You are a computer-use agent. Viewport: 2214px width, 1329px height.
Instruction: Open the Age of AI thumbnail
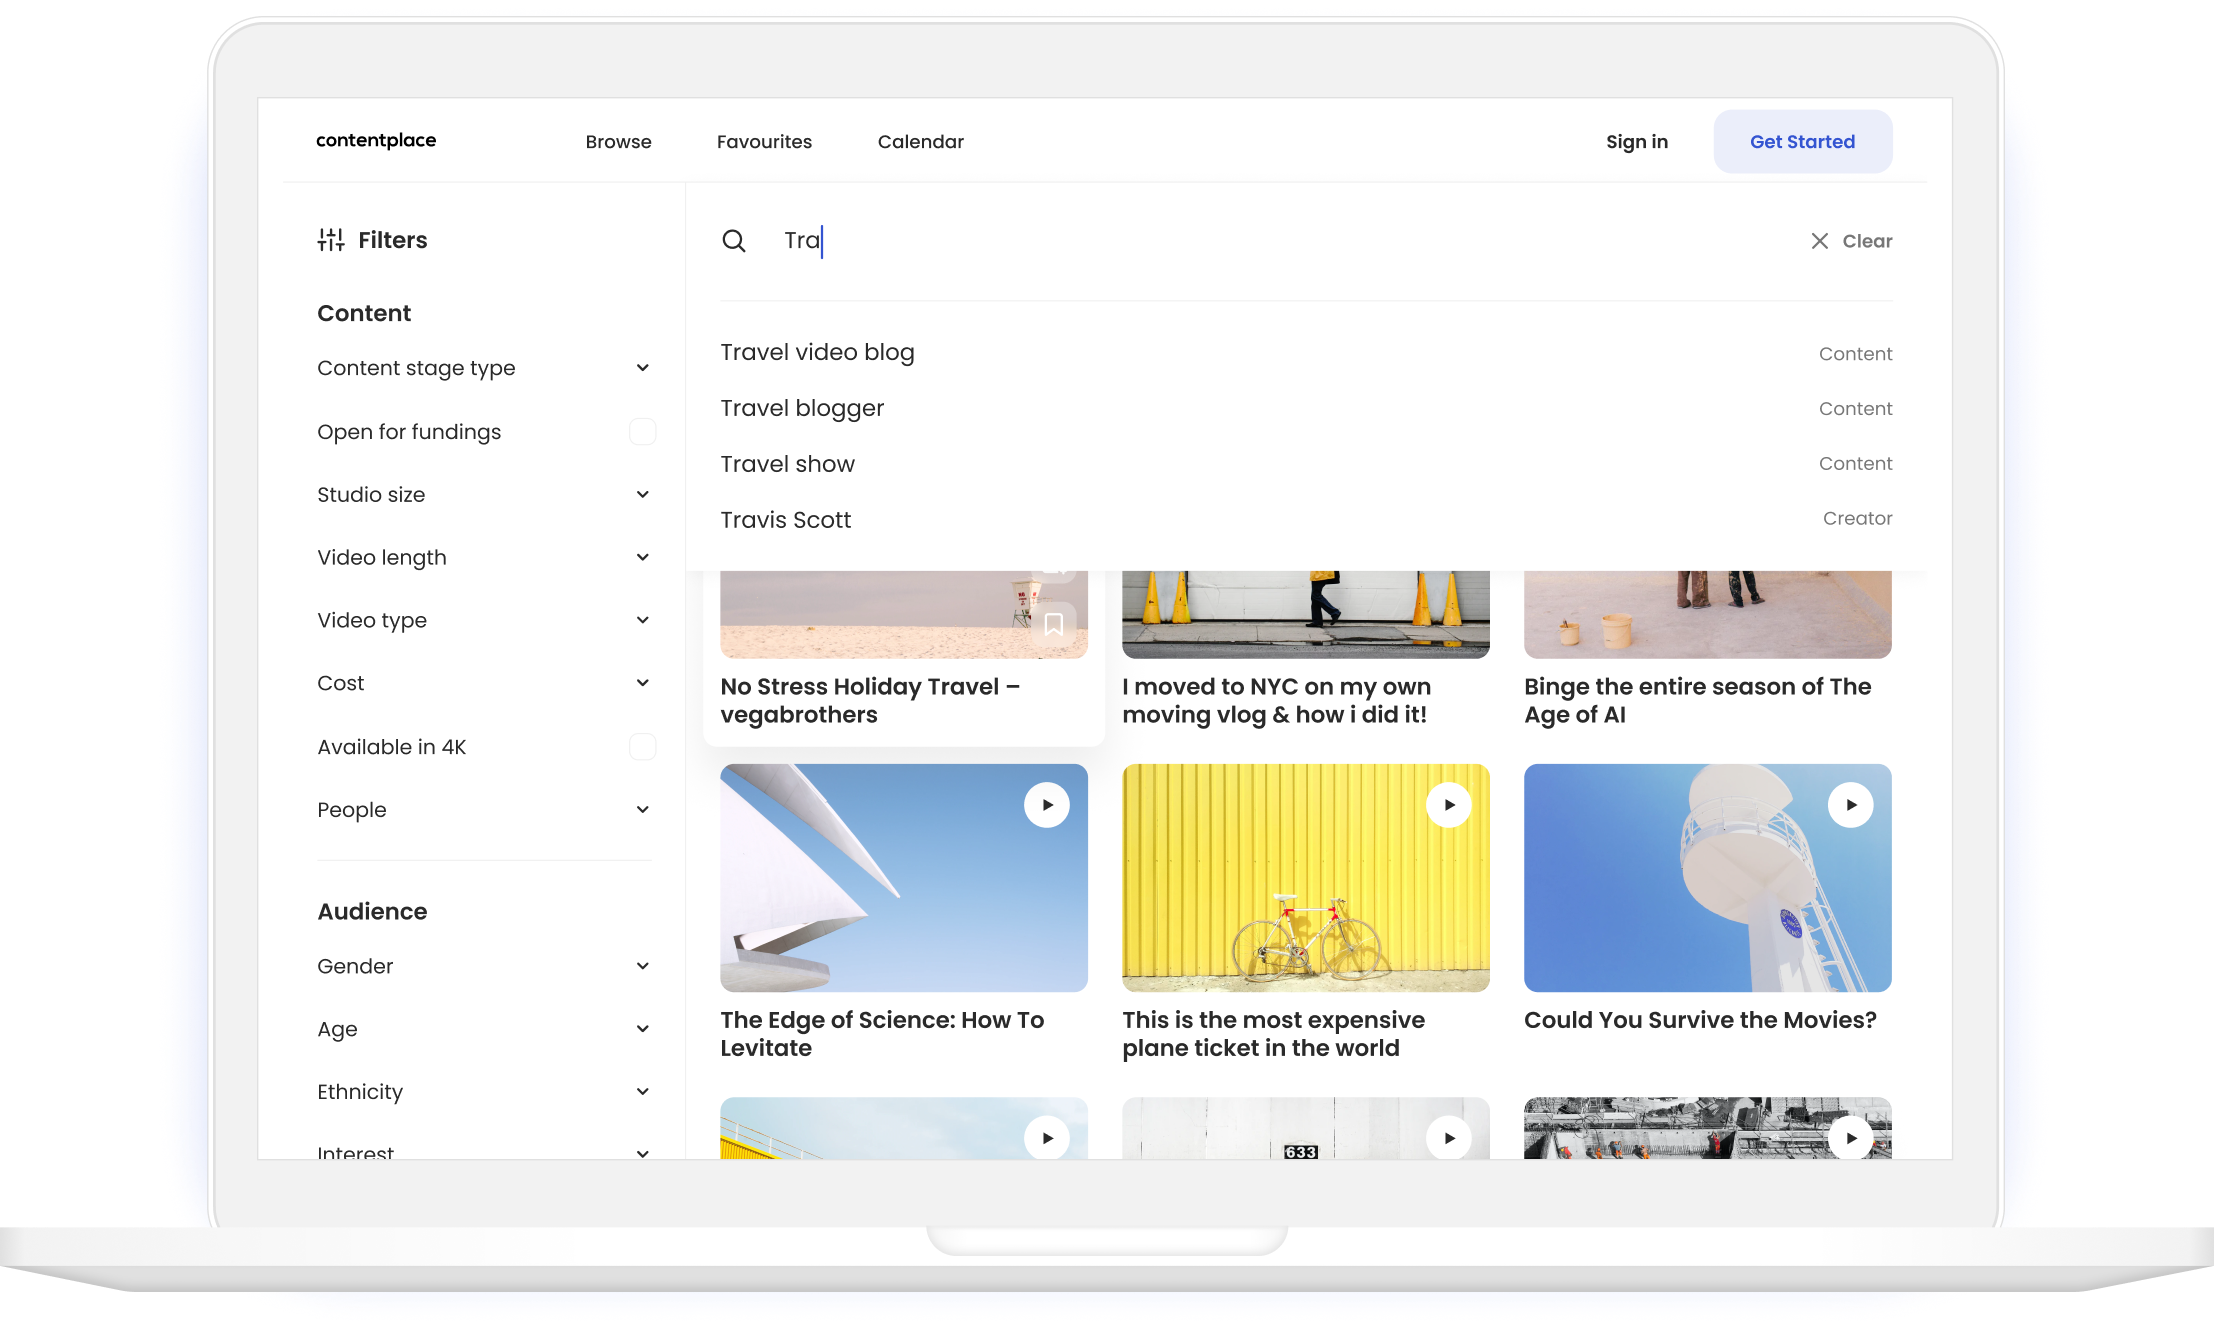[1707, 614]
